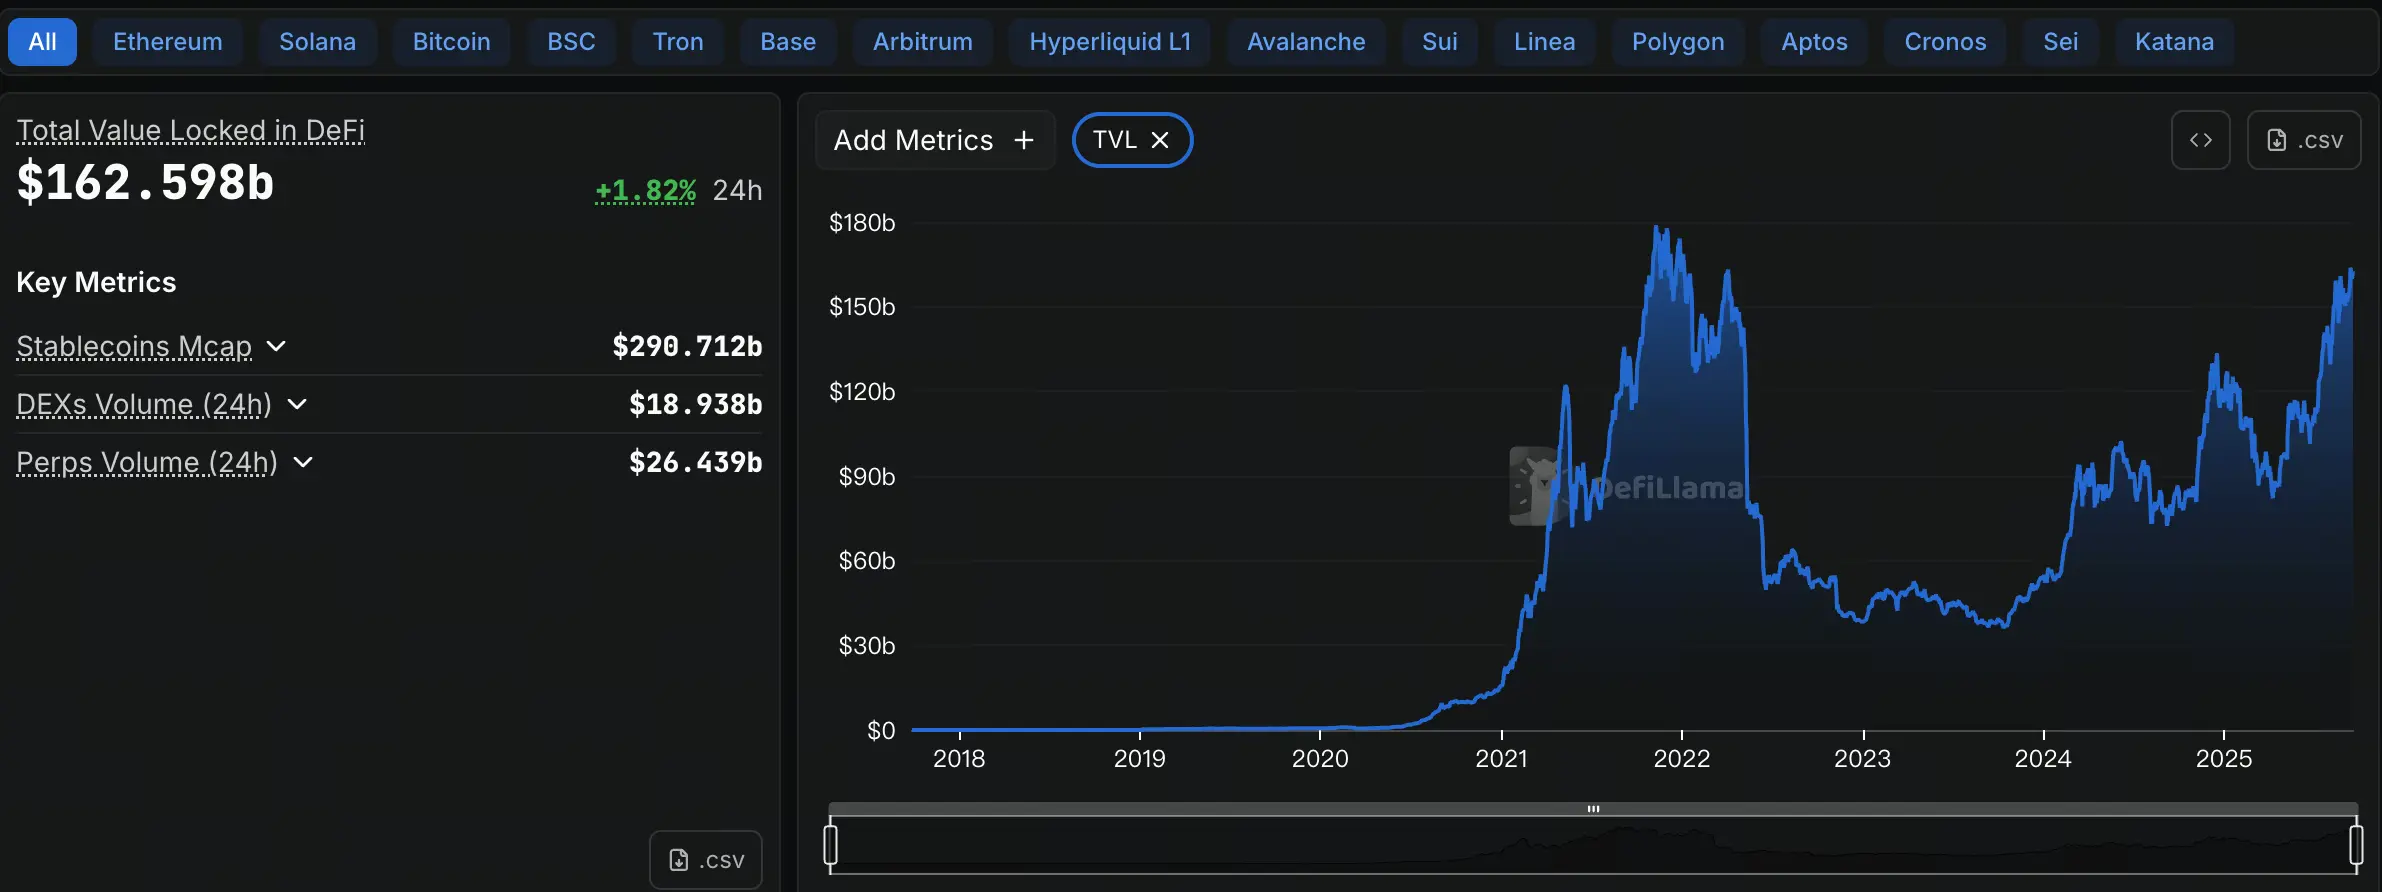Open the Hyperliquid L1 chain tab
2382x892 pixels.
(1110, 42)
